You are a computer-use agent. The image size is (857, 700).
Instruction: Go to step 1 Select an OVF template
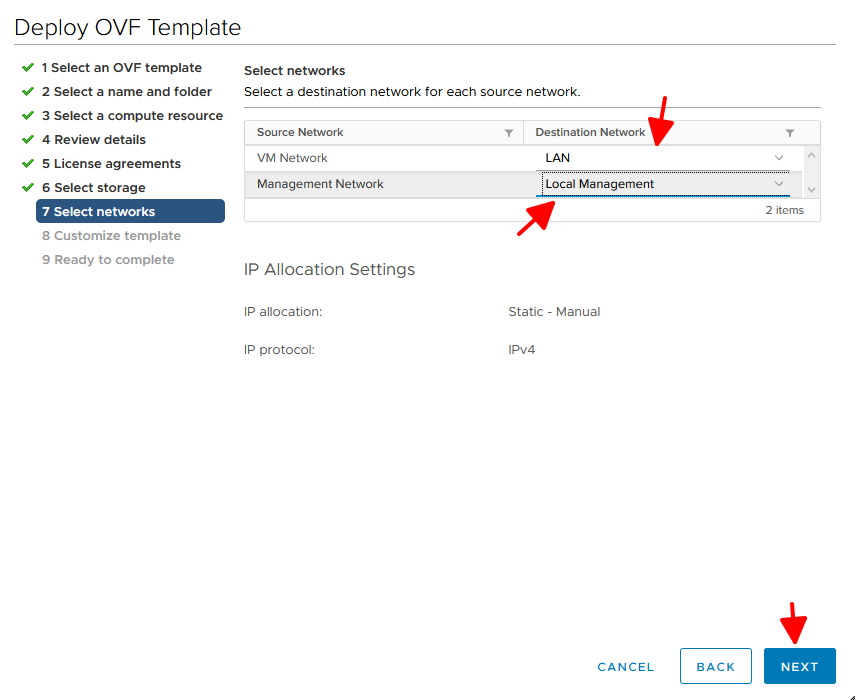pos(121,68)
